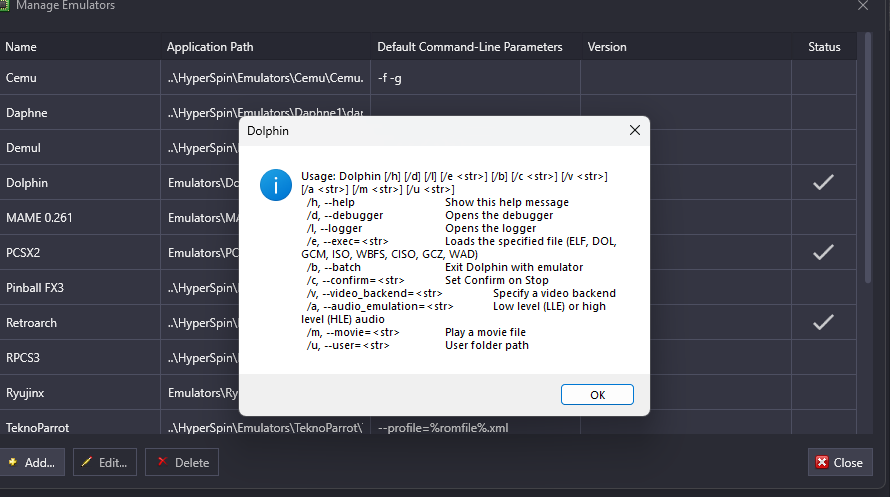The width and height of the screenshot is (890, 497).
Task: Sort by Application Path column header
Action: (266, 47)
